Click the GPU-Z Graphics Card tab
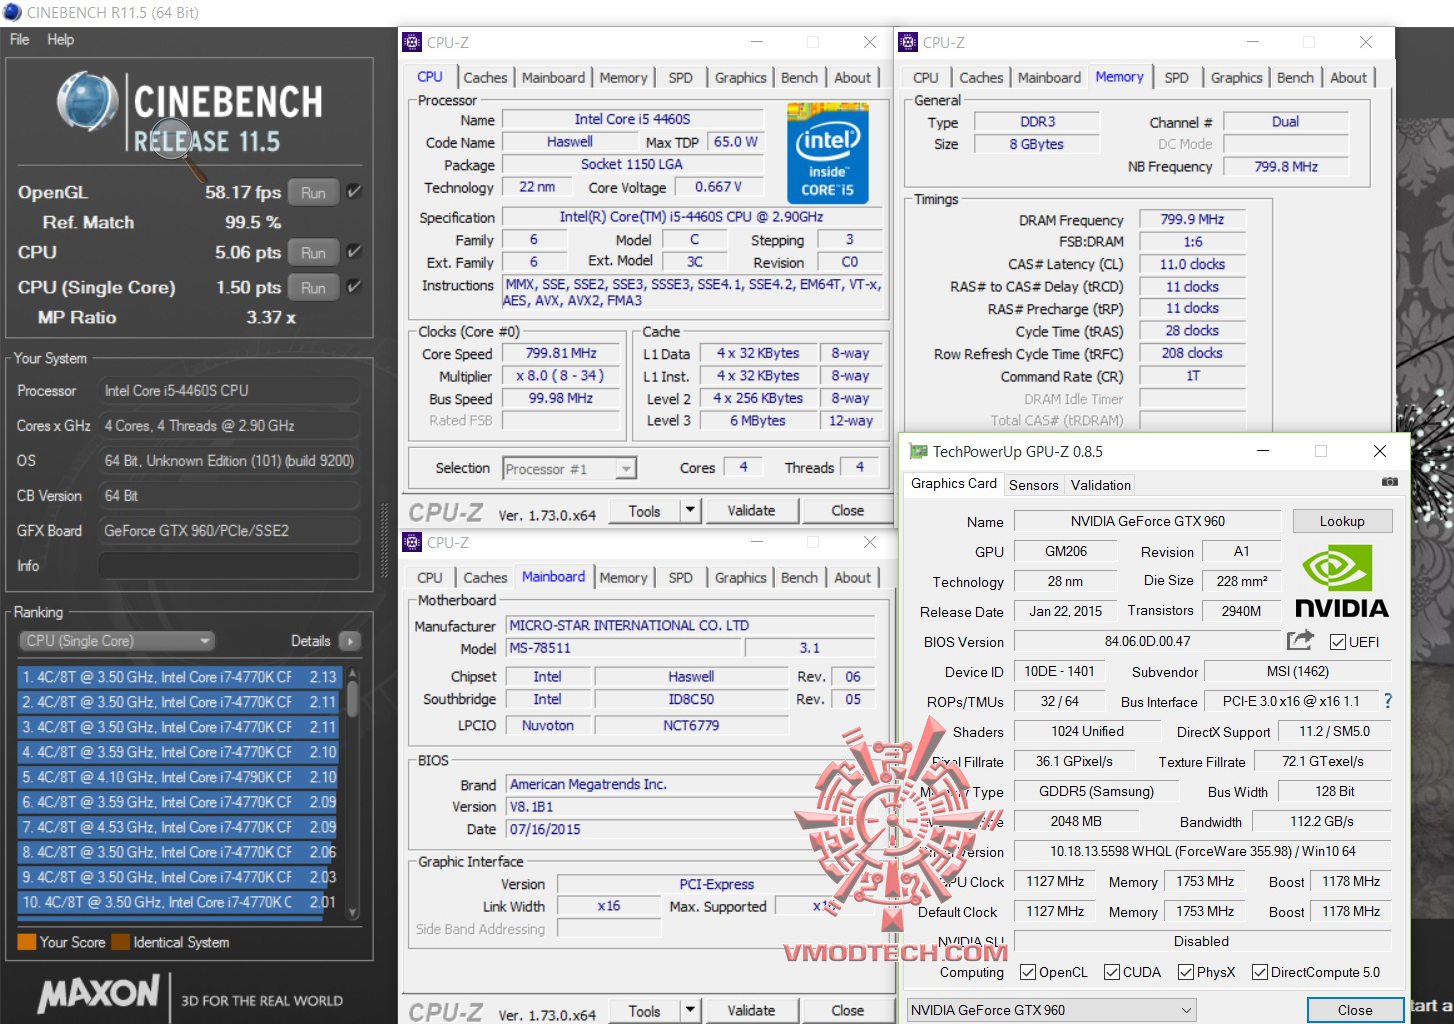Viewport: 1454px width, 1024px height. (953, 484)
